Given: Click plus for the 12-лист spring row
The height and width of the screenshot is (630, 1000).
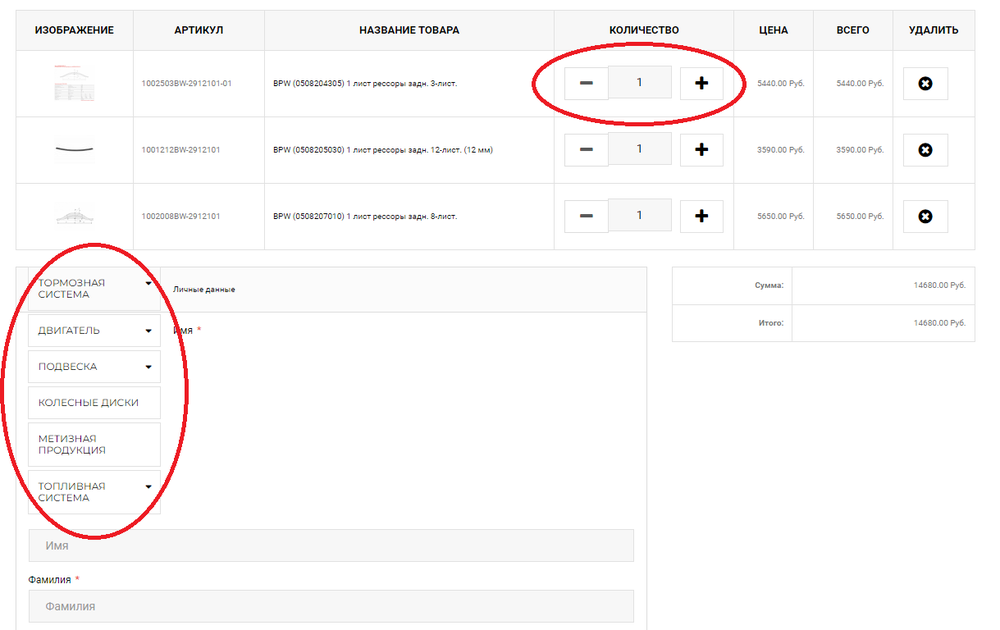Looking at the screenshot, I should tap(701, 150).
